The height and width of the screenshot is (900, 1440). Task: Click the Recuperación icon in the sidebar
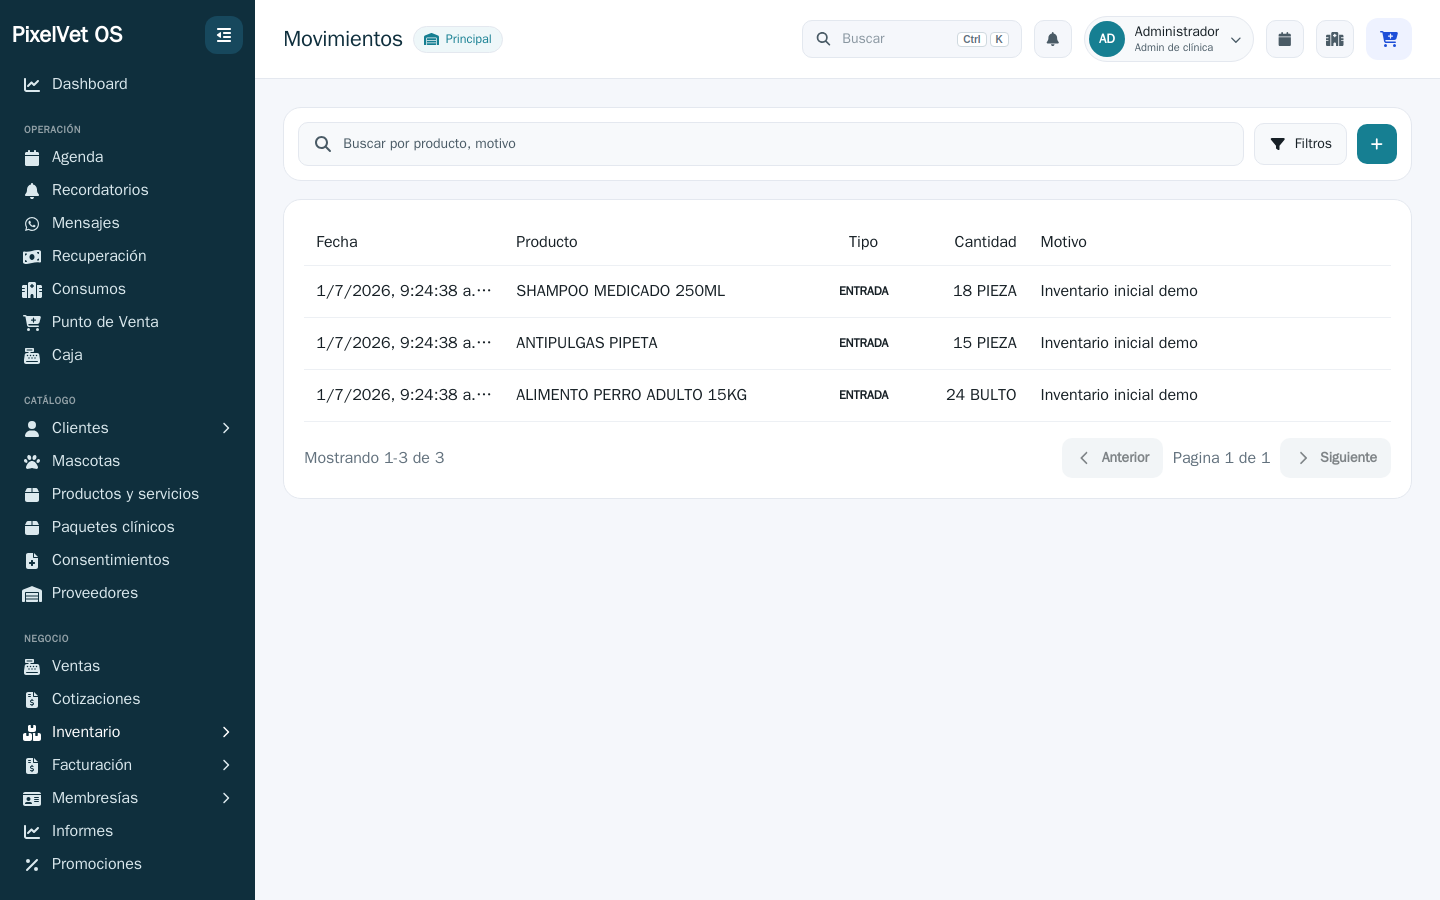(x=32, y=257)
